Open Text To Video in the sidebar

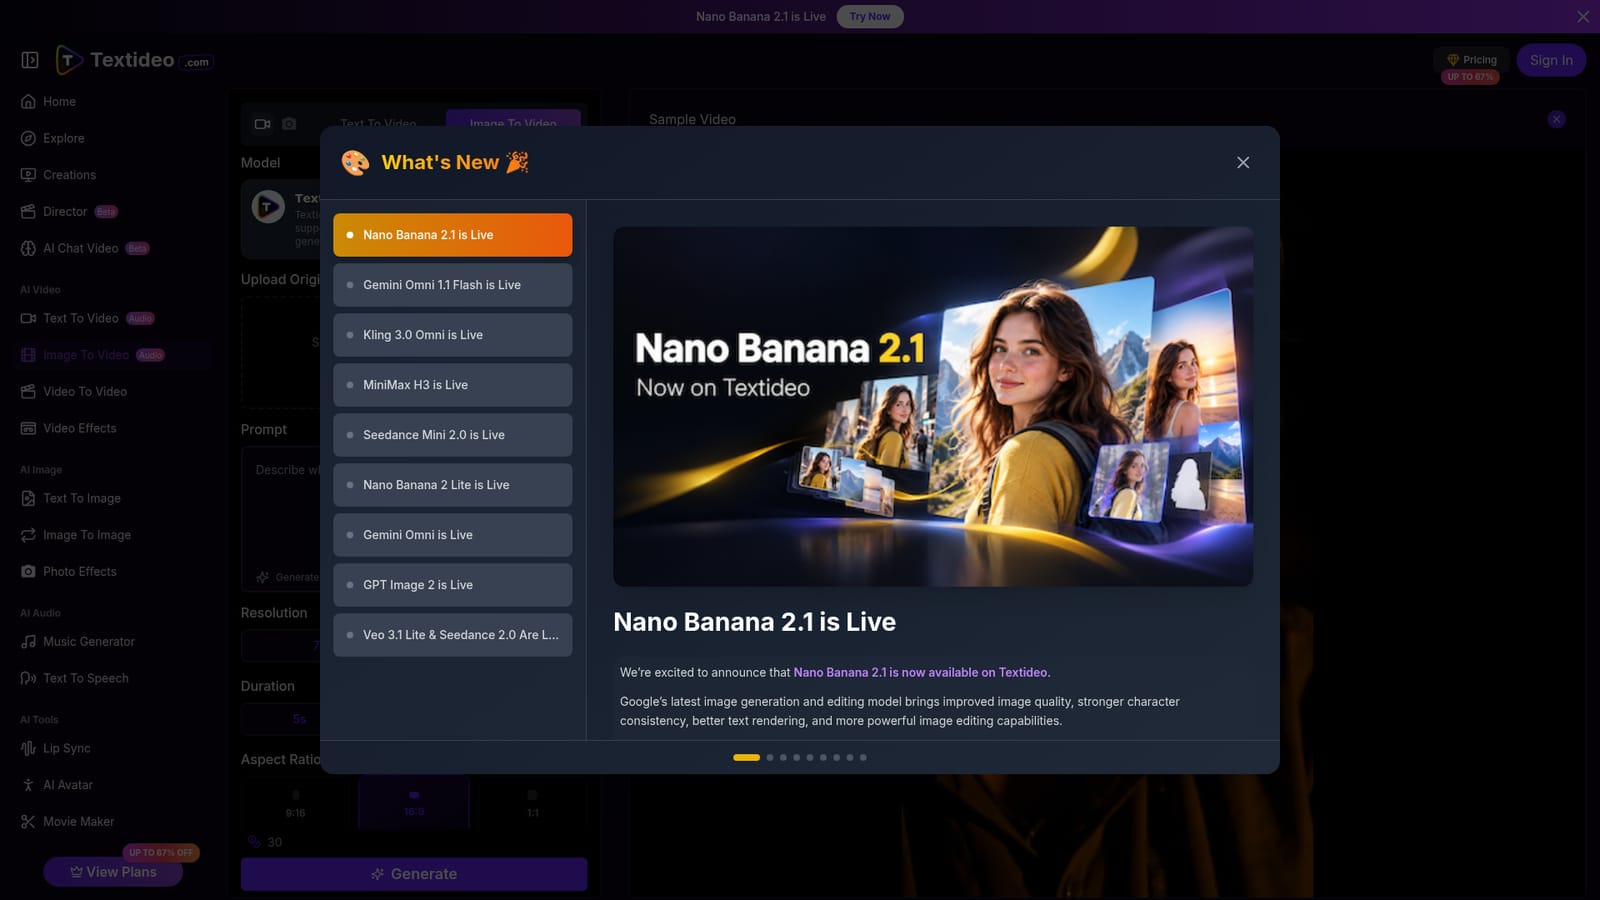point(87,318)
